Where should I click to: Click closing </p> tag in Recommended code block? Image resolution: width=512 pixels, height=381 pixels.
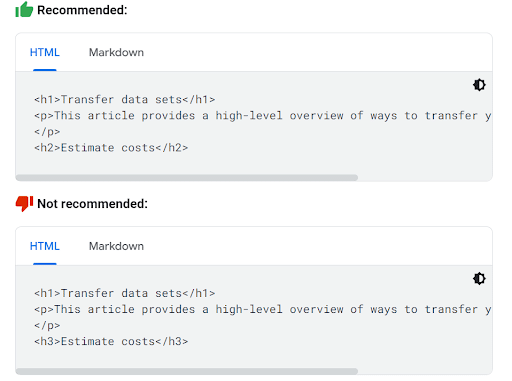(x=47, y=132)
